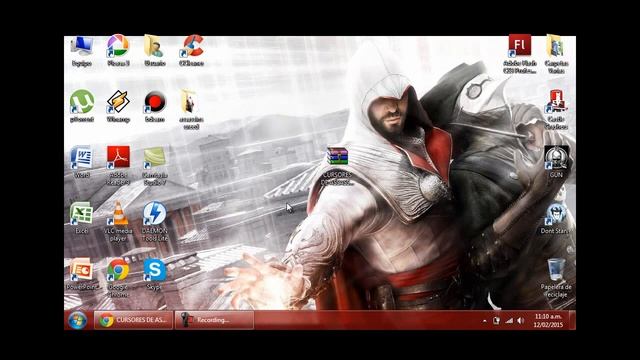Screen dimensions: 640x360
Task: Open the Excel shortcut
Action: point(82,218)
